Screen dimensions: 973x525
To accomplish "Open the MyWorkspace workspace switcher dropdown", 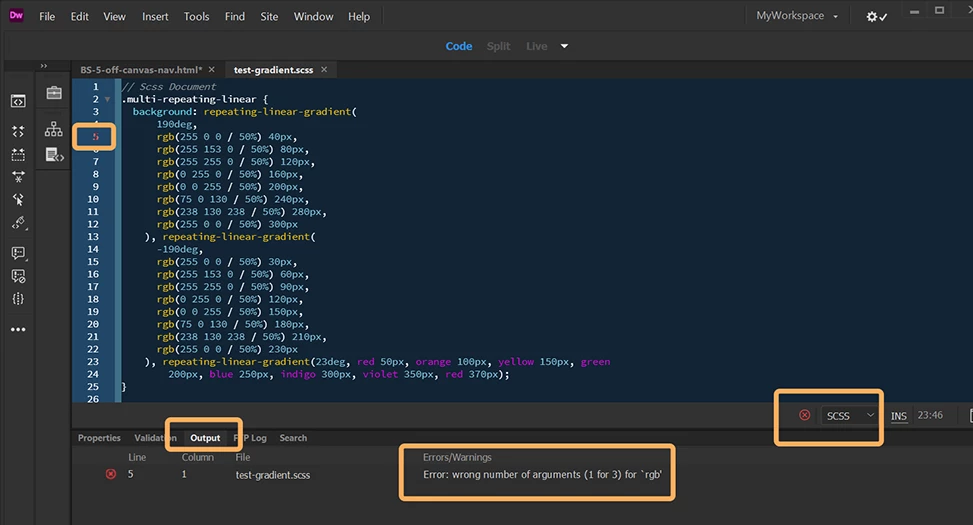I will [797, 16].
